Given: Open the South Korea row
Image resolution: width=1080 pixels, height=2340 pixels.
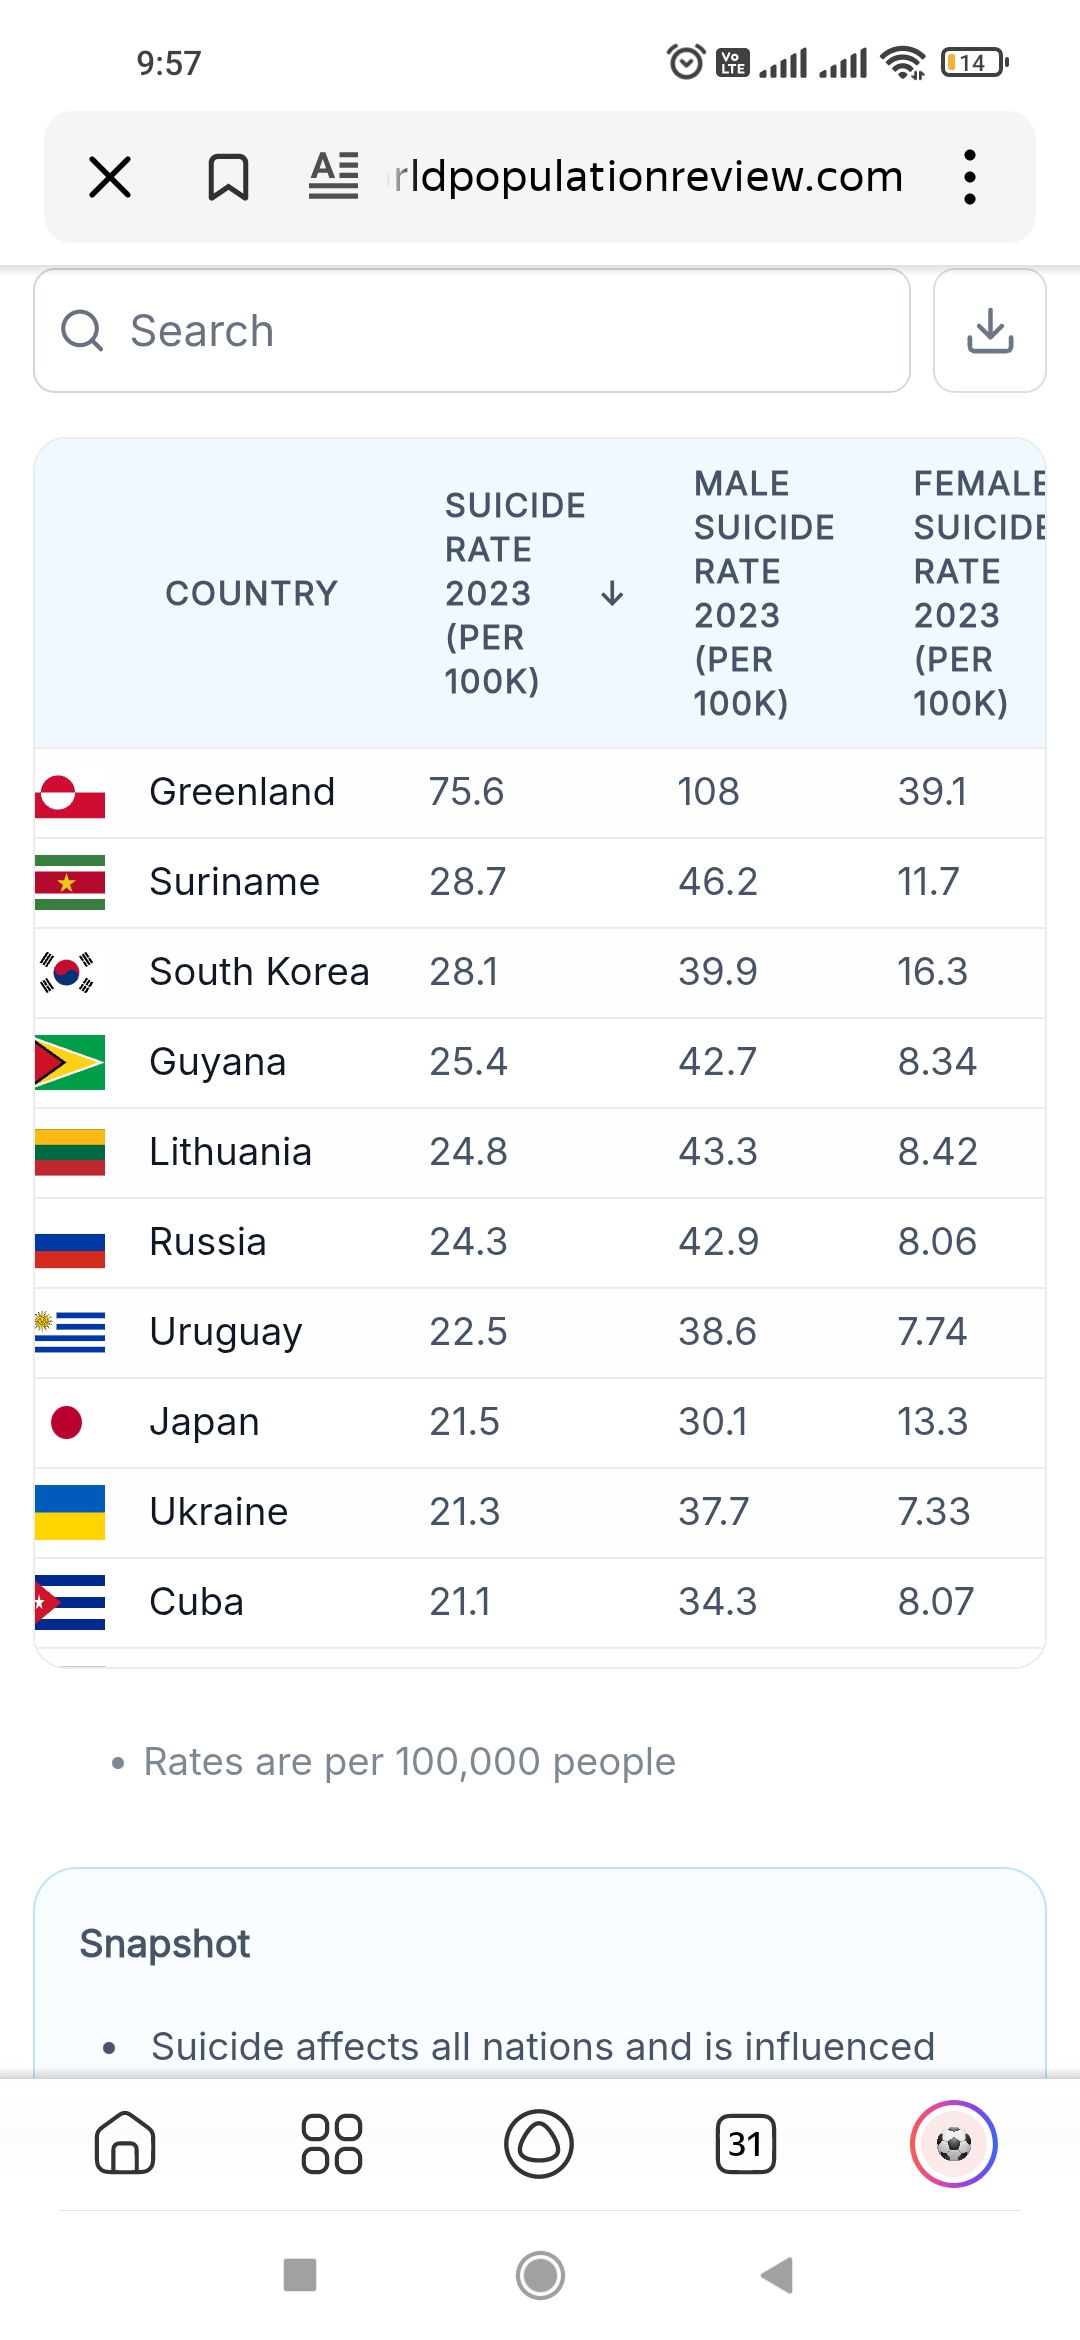Looking at the screenshot, I should 259,972.
